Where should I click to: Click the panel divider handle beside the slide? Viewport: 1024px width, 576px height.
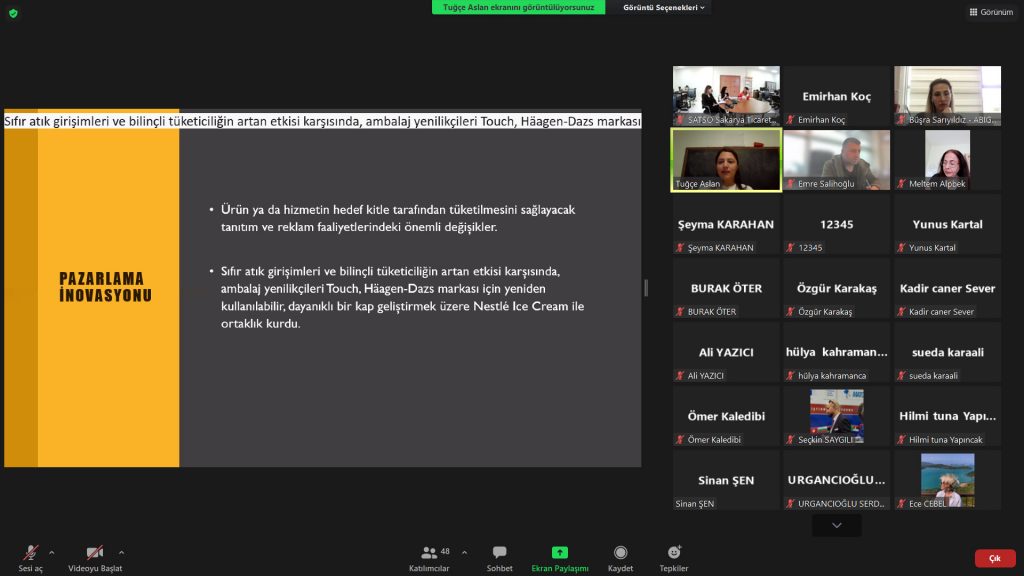click(646, 288)
